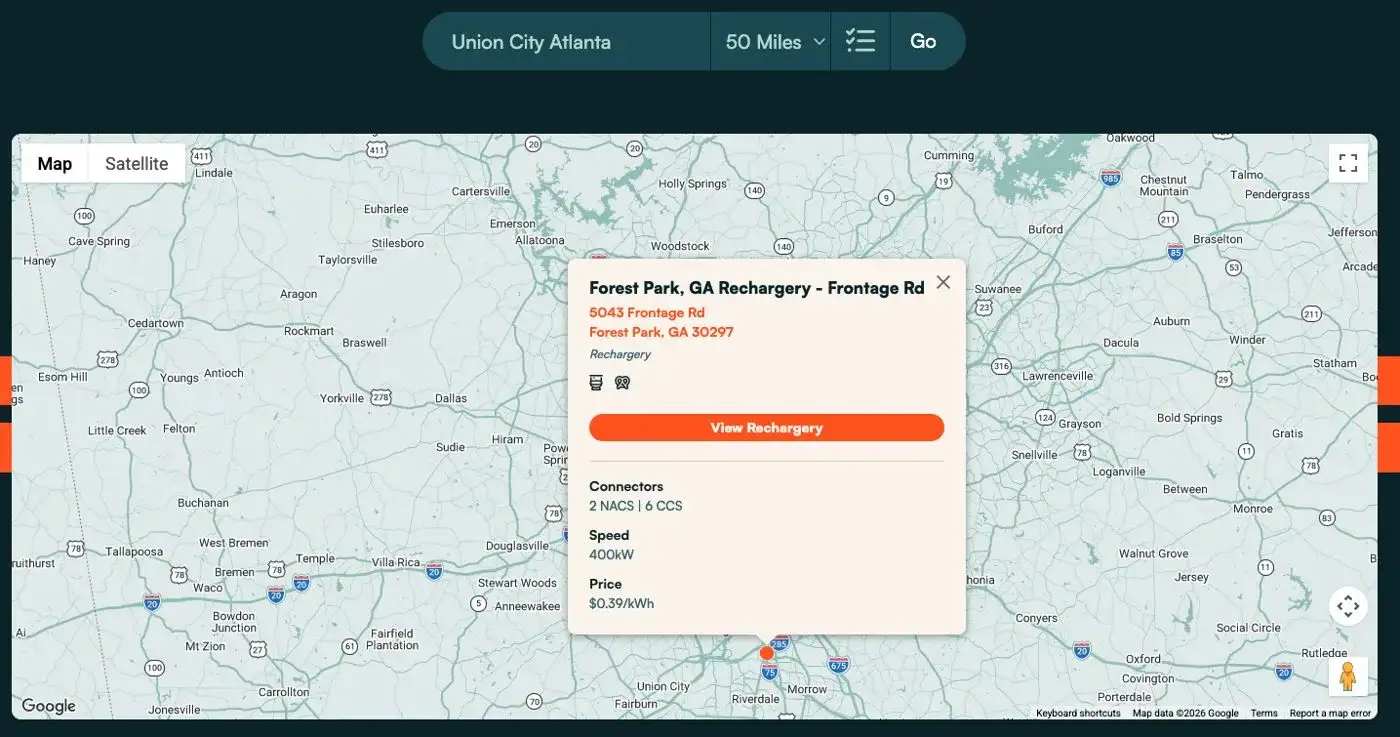
Task: Toggle fullscreen map view
Action: tap(1348, 163)
